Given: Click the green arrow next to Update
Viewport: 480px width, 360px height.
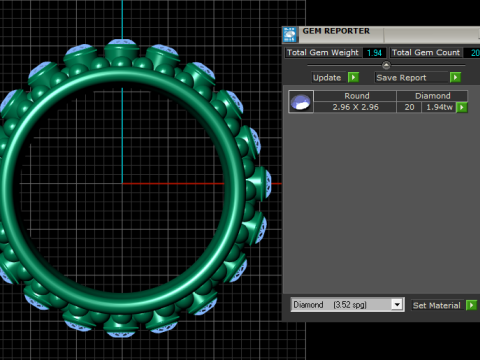Looking at the screenshot, I should (x=353, y=77).
